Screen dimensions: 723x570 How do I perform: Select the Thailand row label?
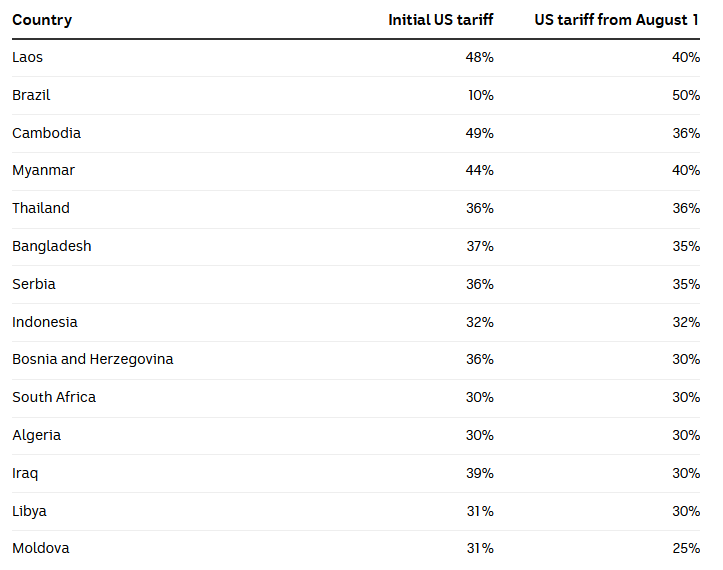41,208
